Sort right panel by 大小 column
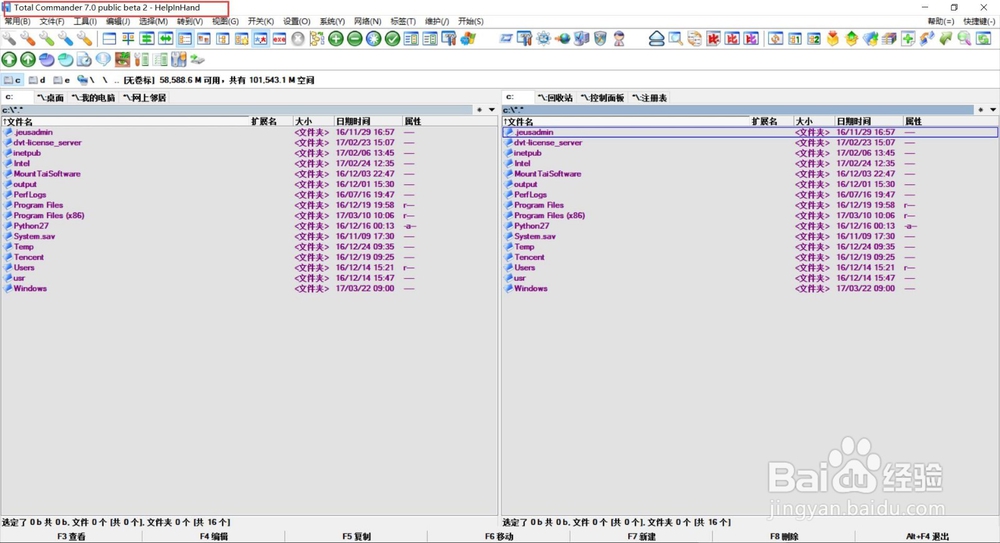Viewport: 1000px width, 543px height. coord(814,121)
